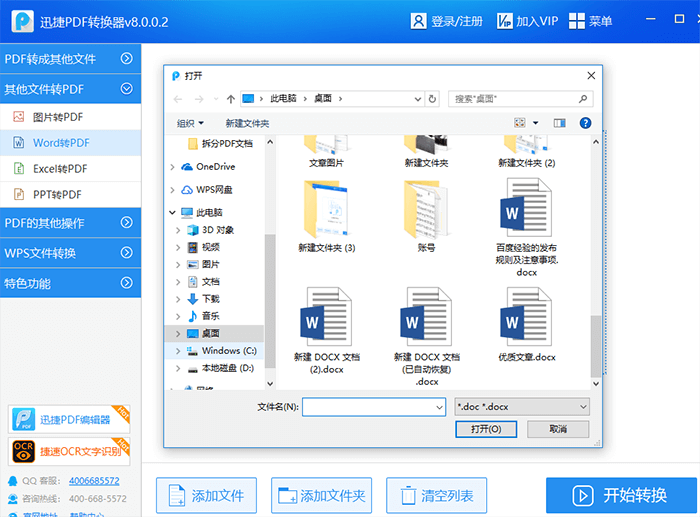
Task: Select 百度经验的发布规则及注意事项.docx file
Action: pyautogui.click(x=527, y=227)
